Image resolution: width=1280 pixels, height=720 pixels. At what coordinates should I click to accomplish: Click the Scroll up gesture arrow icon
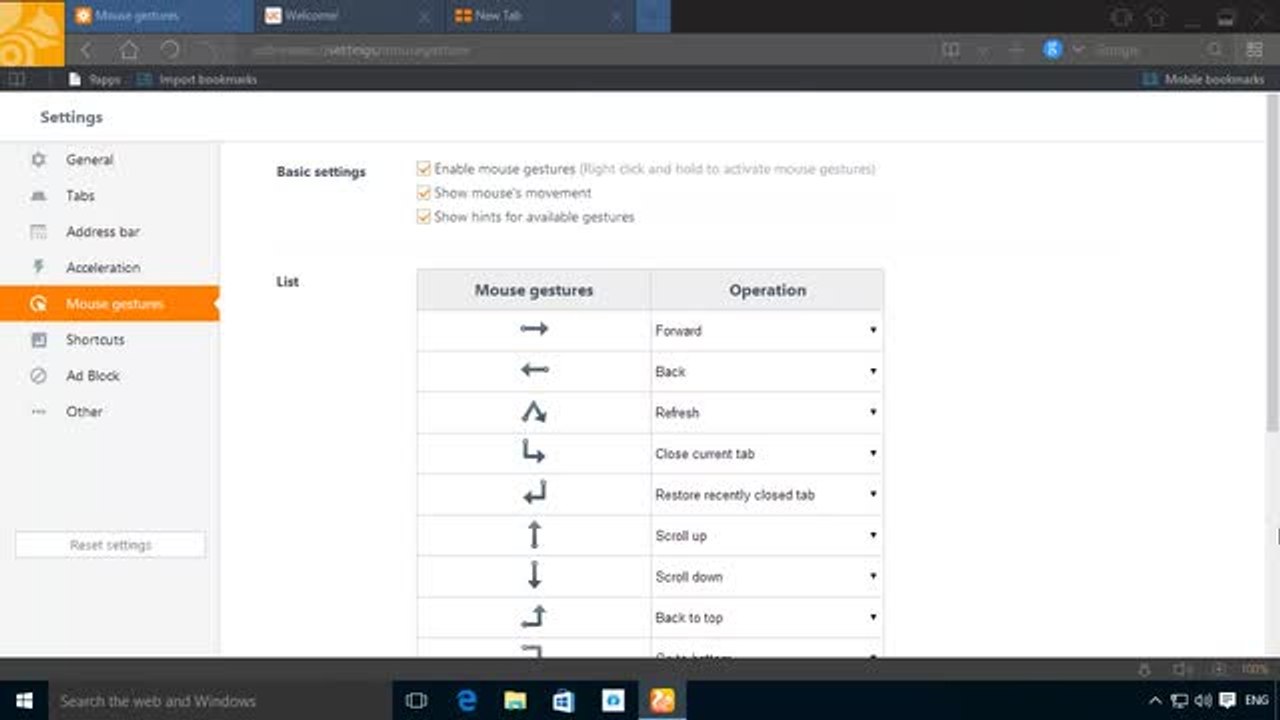point(534,535)
